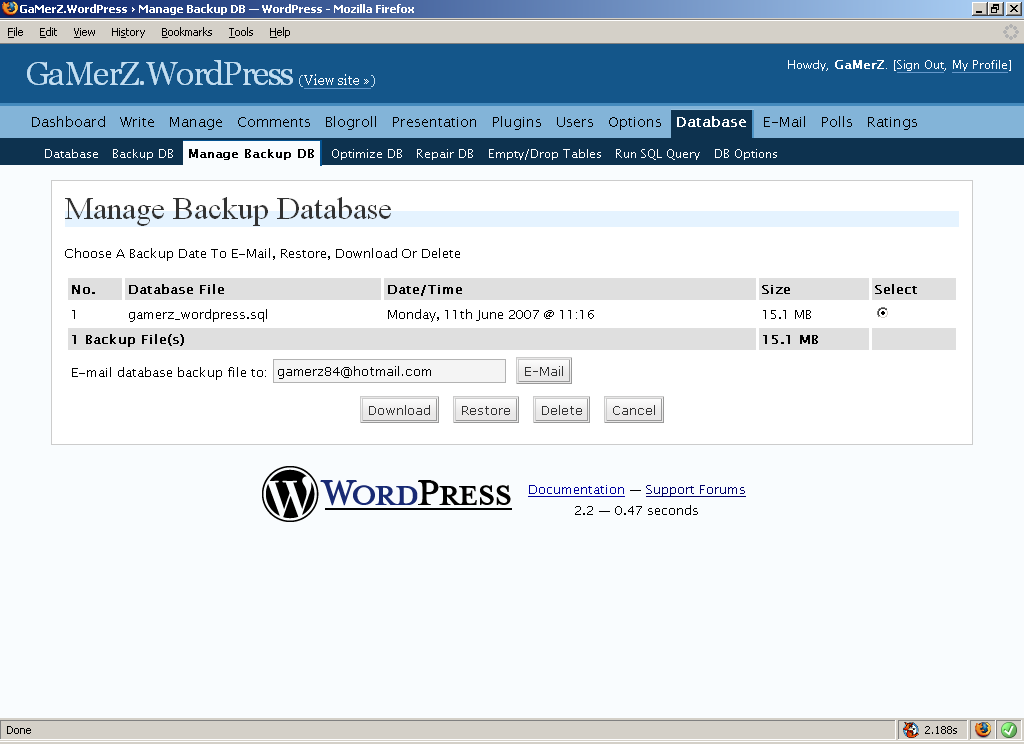Click the green checkmark status bar icon
Viewport: 1024px width, 744px height.
[x=1009, y=730]
